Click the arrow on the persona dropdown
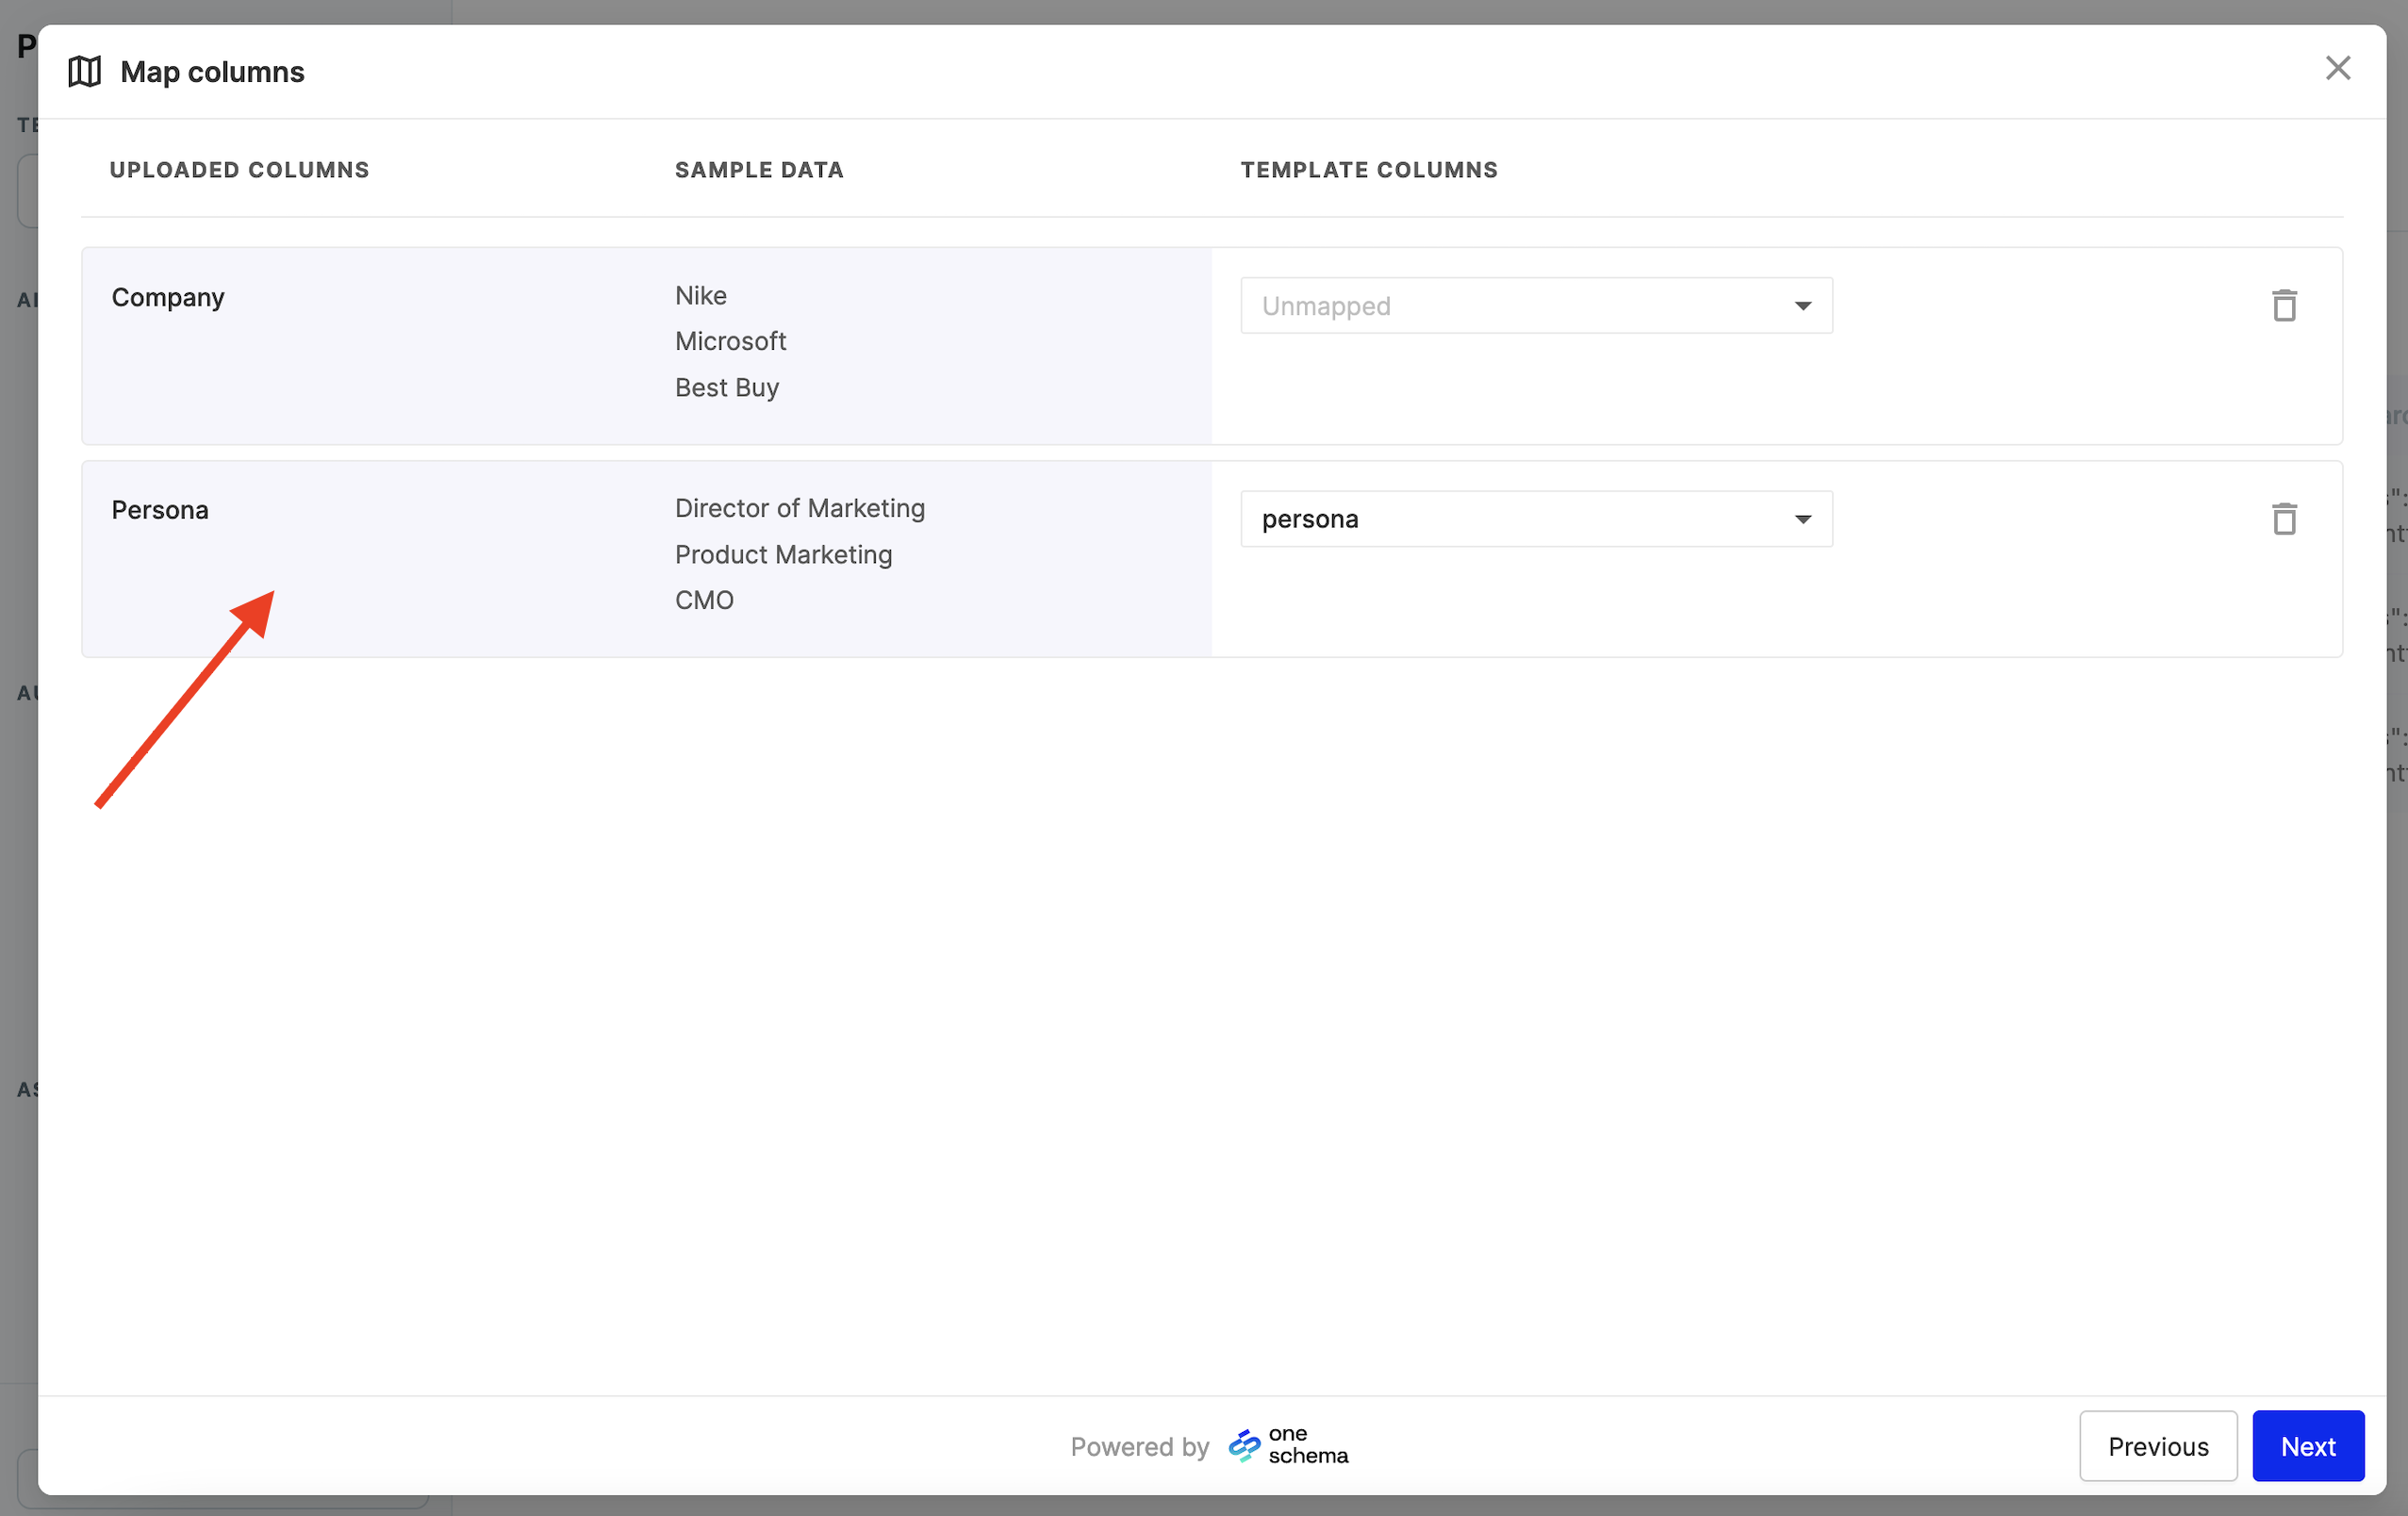Image resolution: width=2408 pixels, height=1516 pixels. 1802,519
